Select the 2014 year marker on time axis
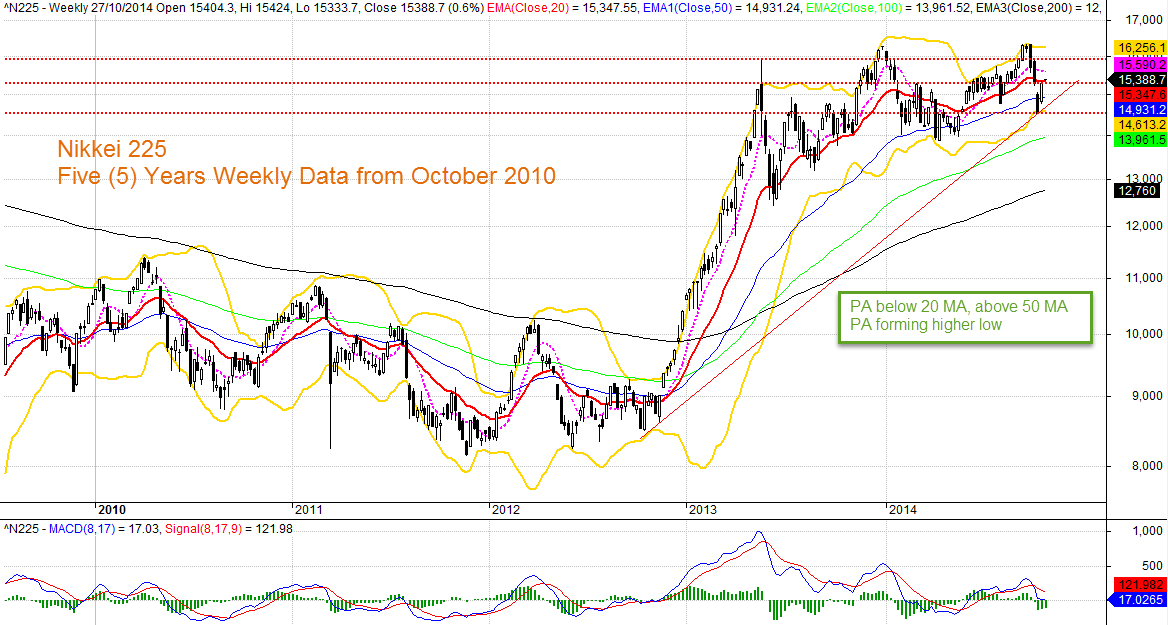1168x625 pixels. (902, 510)
